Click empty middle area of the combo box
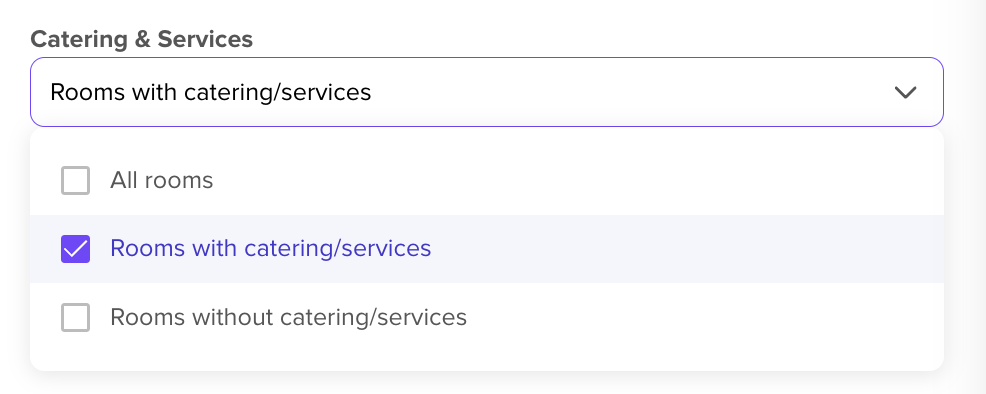The height and width of the screenshot is (394, 986). pos(629,92)
